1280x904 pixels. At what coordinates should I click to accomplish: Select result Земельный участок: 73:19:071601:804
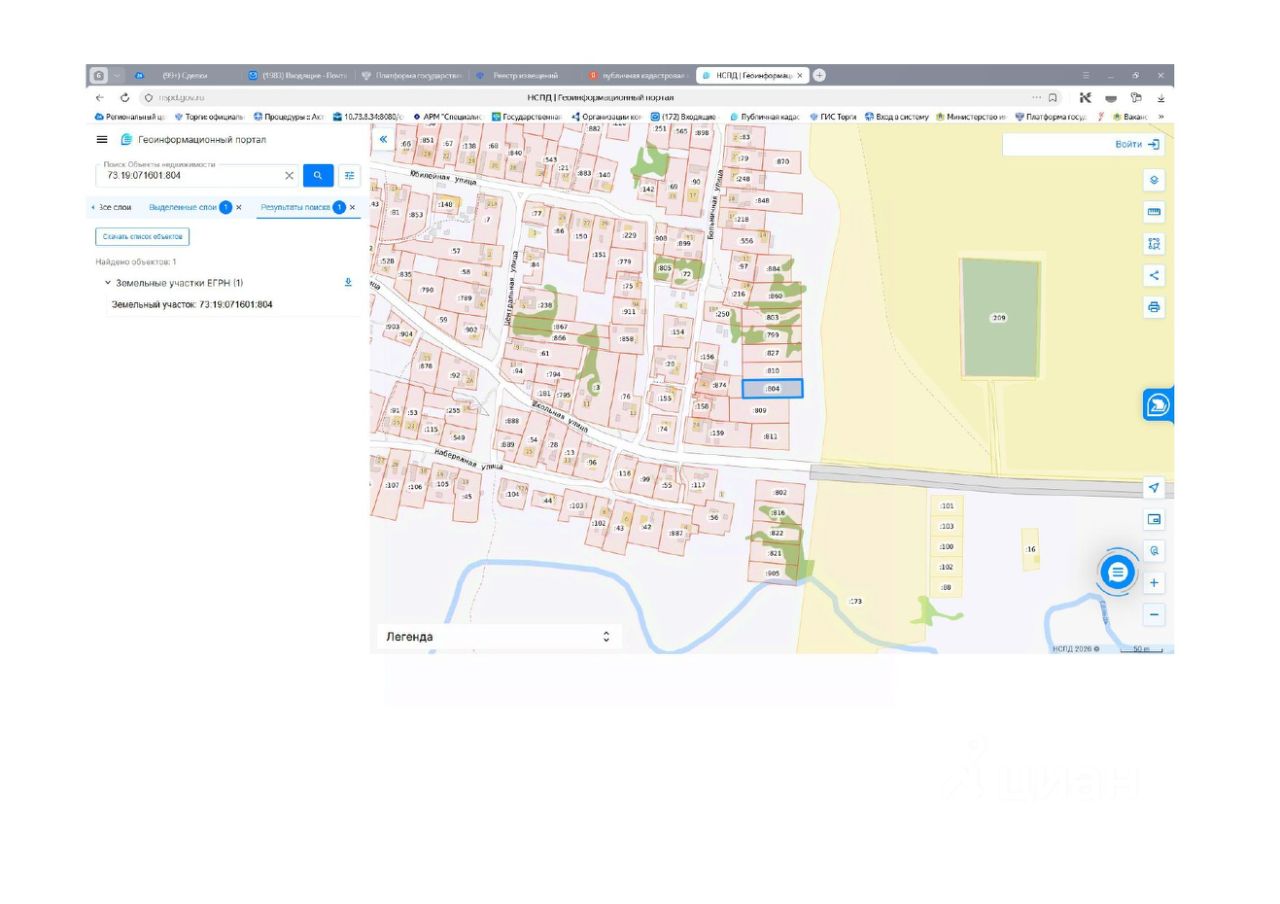click(192, 304)
